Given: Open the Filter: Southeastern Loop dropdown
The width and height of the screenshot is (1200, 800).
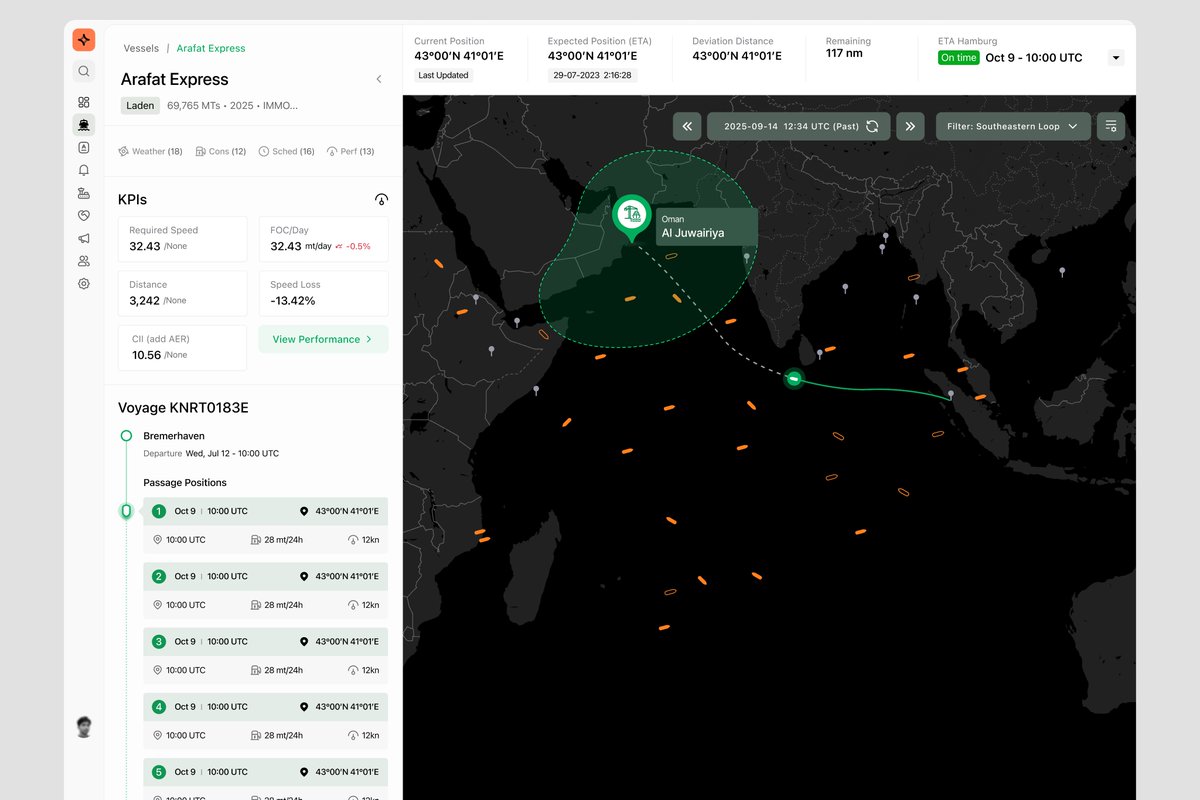Looking at the screenshot, I should (x=1013, y=126).
